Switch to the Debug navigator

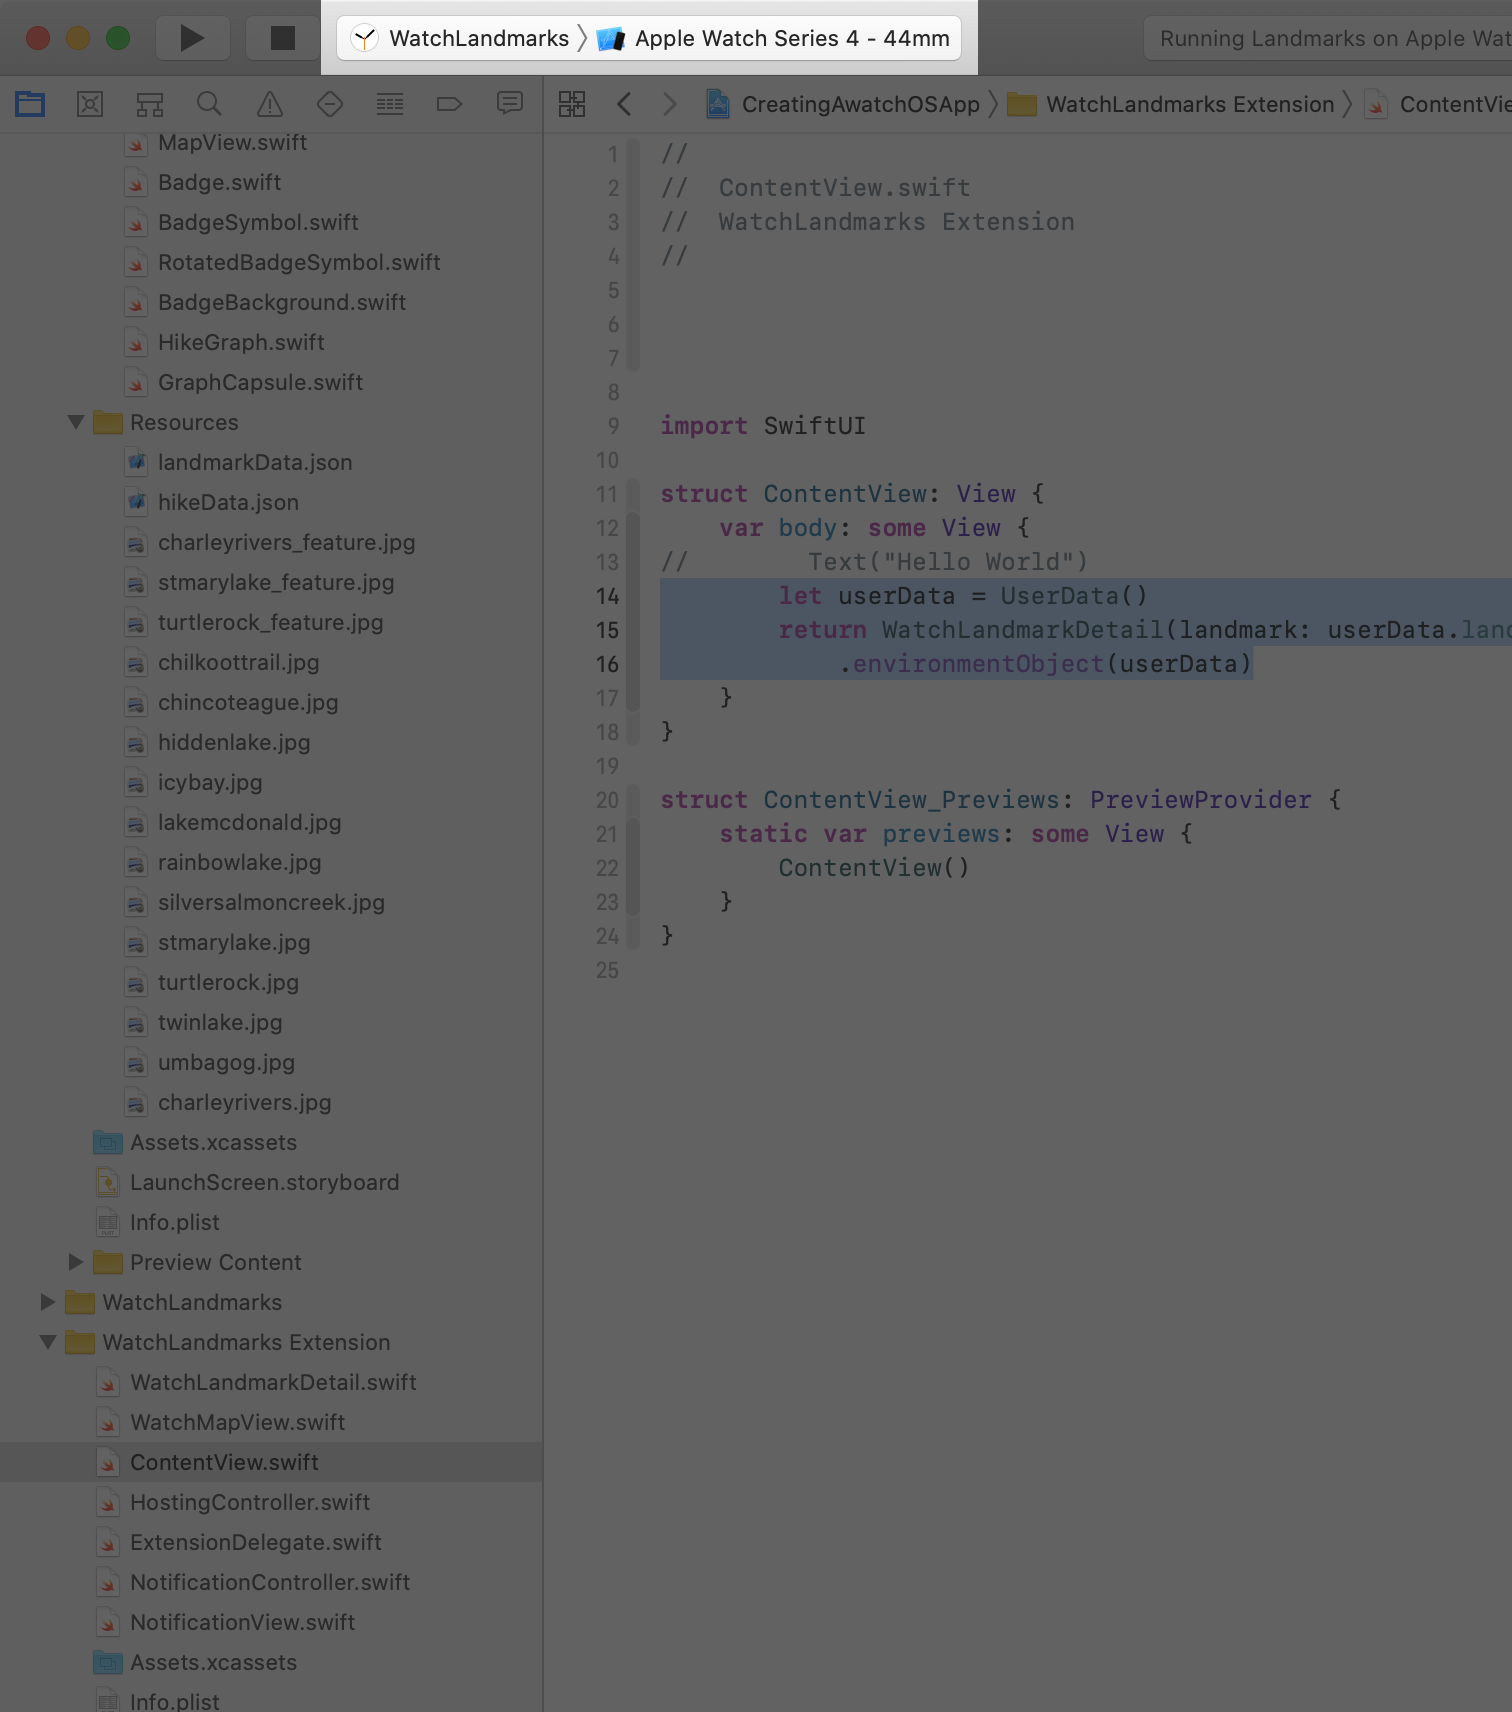tap(390, 104)
